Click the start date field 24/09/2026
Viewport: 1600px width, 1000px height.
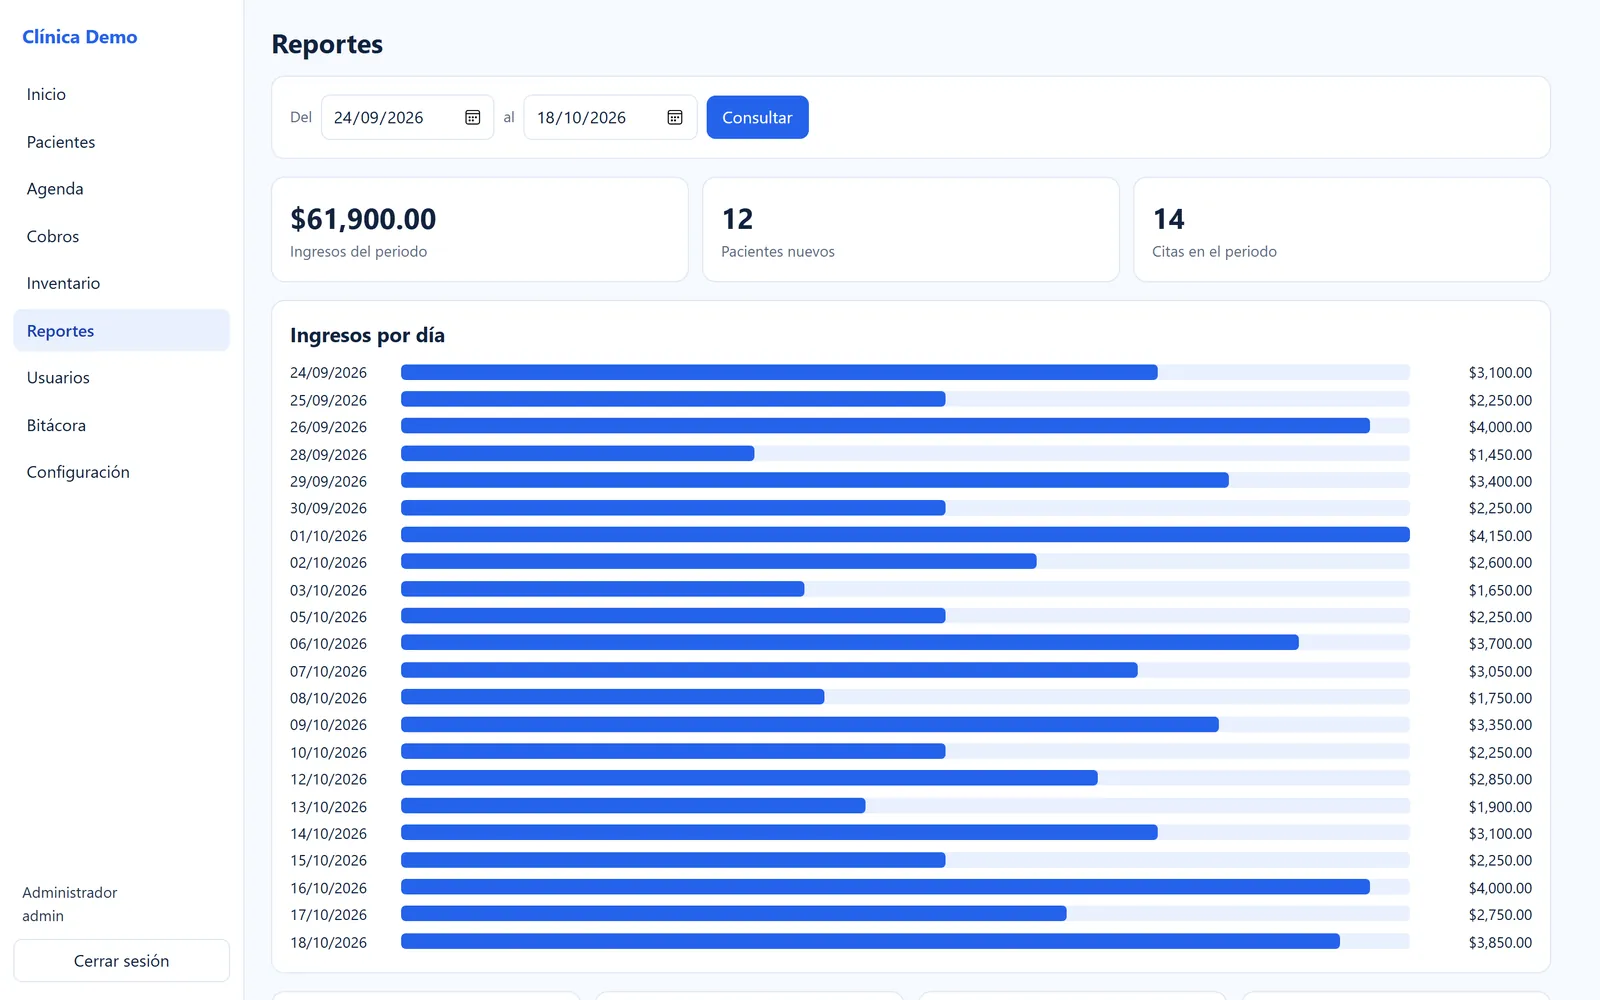click(x=407, y=117)
